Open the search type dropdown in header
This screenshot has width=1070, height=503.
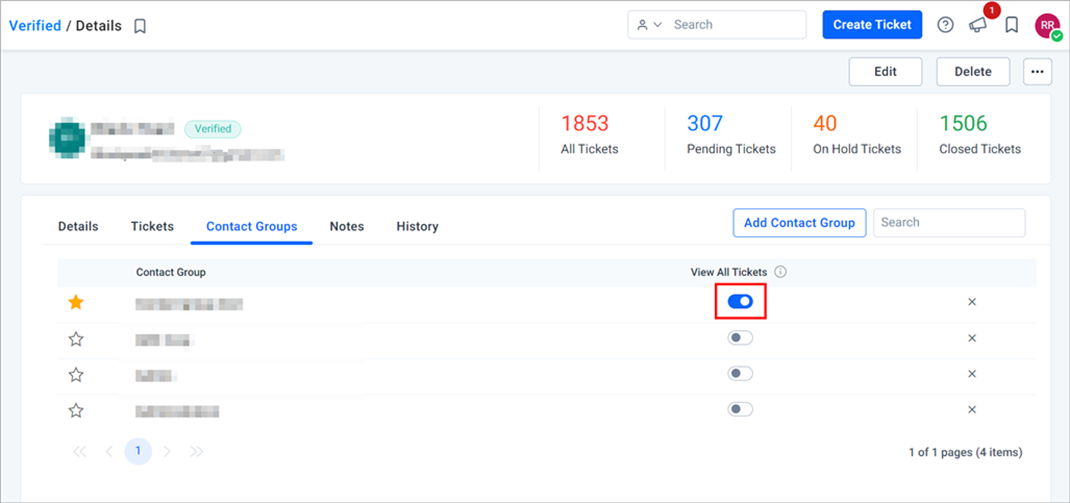coord(649,25)
